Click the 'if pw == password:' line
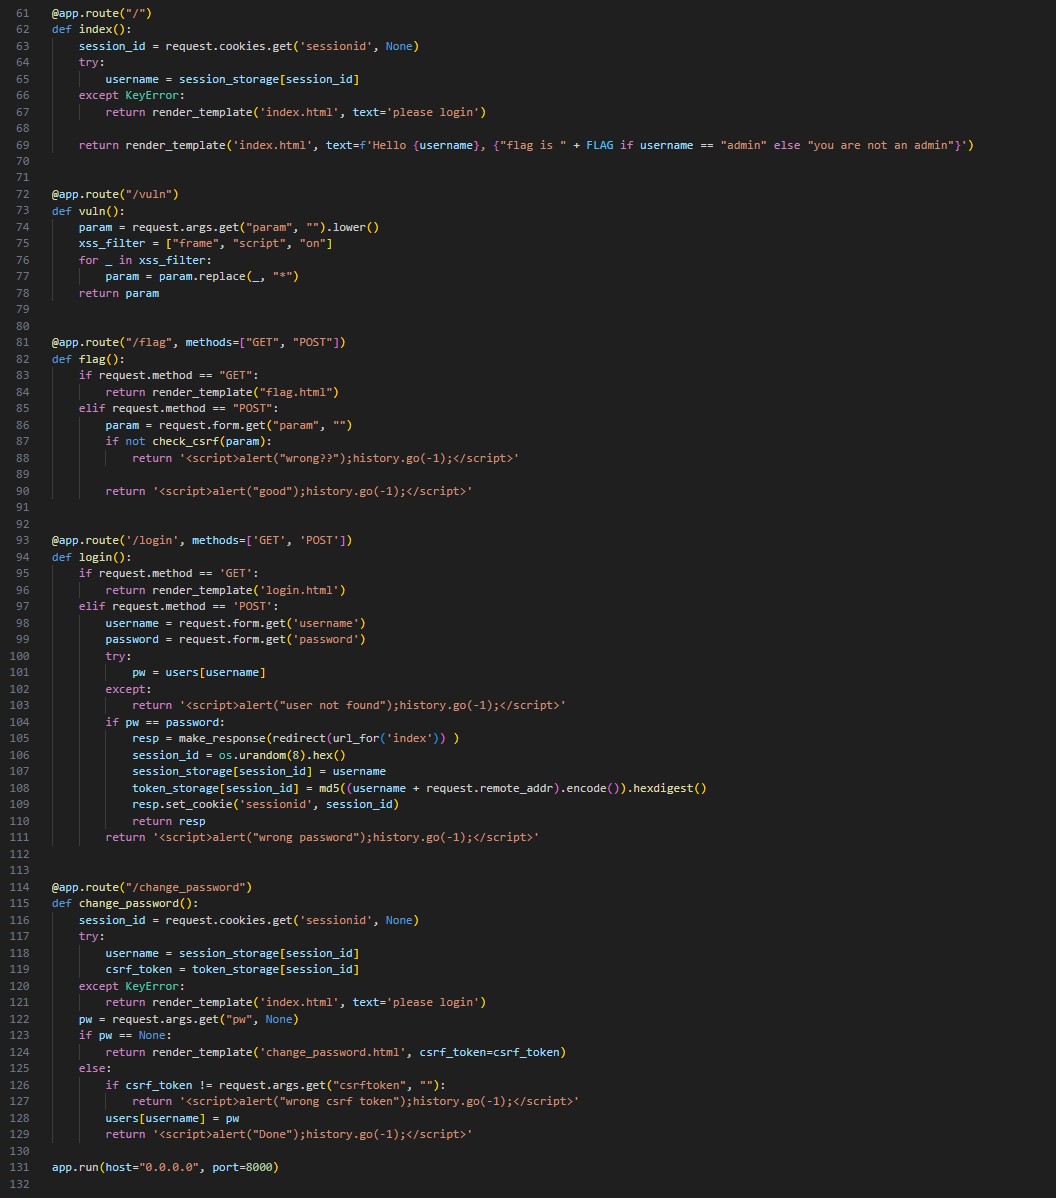Viewport: 1056px width, 1198px height. 165,722
